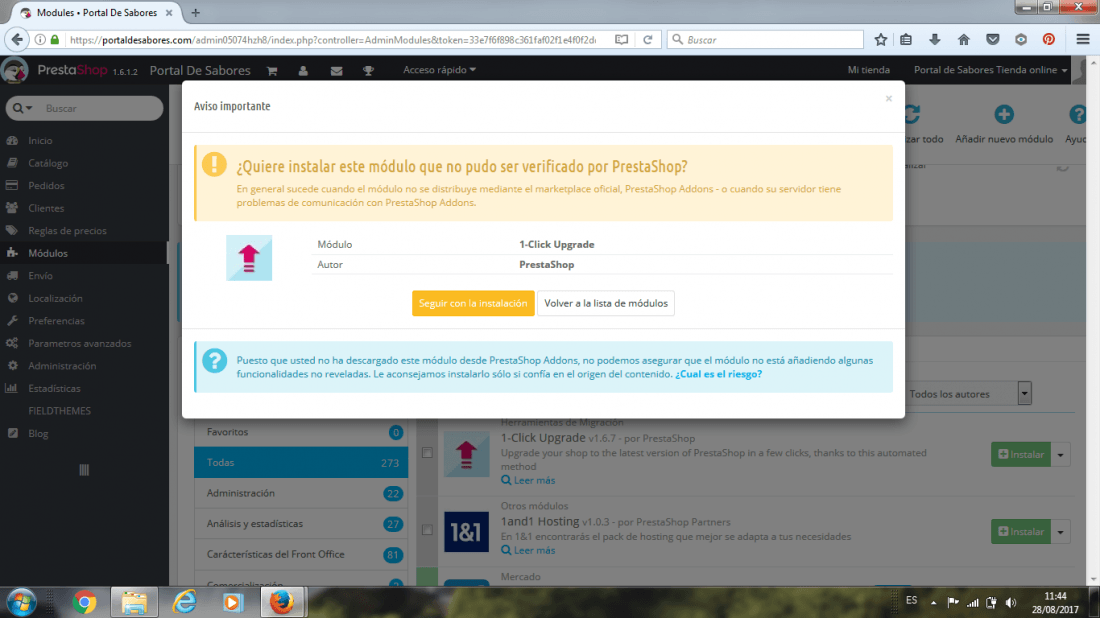The image size is (1100, 618).
Task: Reload the page with the refresh icon
Action: (648, 40)
